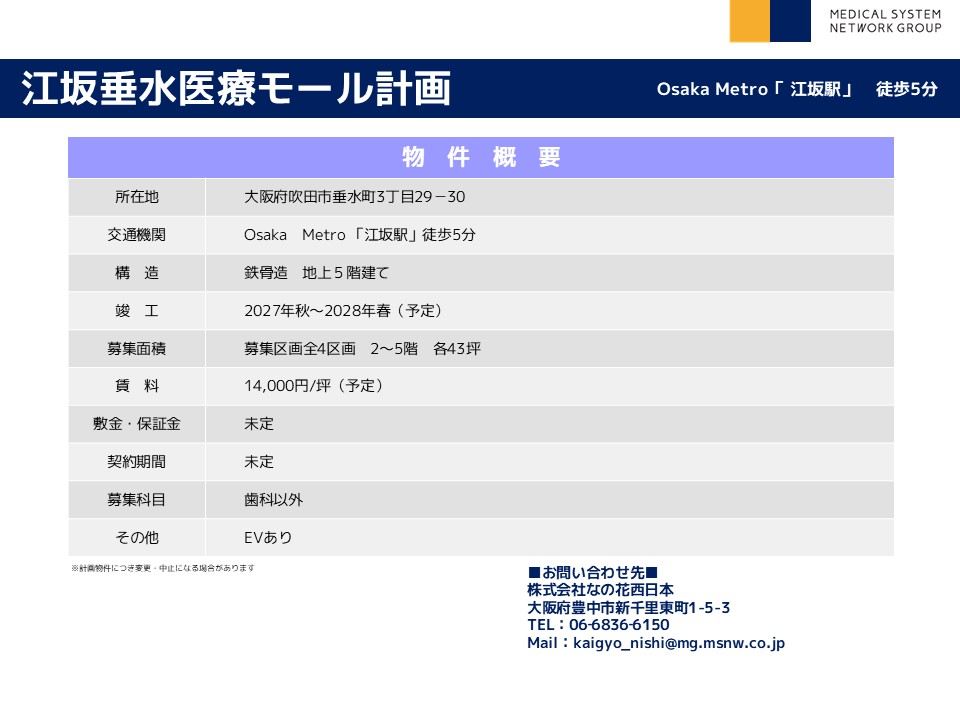Viewport: 960px width, 720px height.
Task: Select the 敷金・保証金 row label
Action: [137, 424]
